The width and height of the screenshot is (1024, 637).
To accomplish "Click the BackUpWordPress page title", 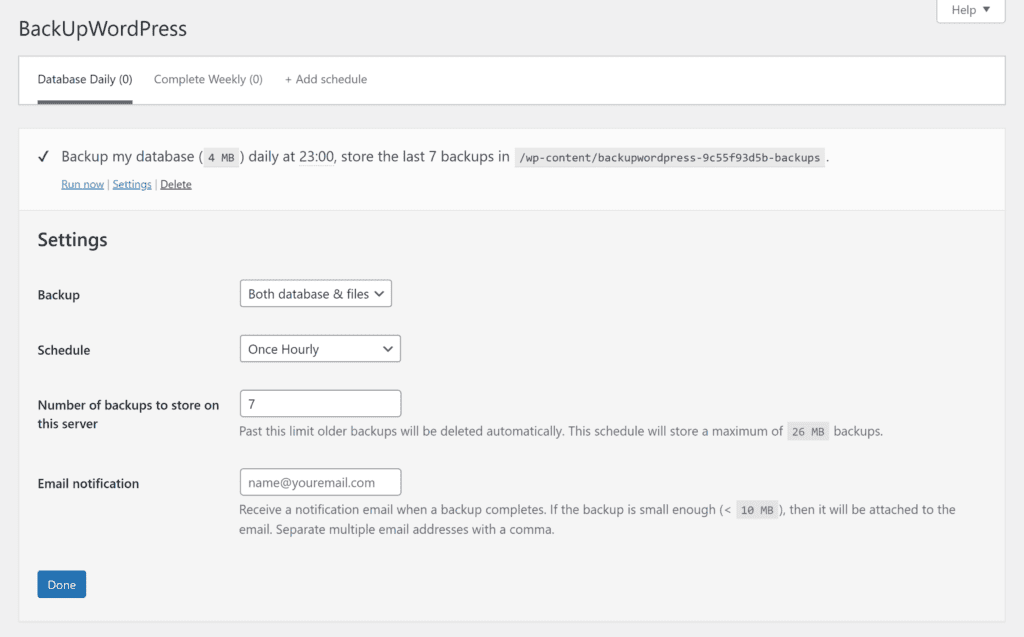I will (103, 29).
